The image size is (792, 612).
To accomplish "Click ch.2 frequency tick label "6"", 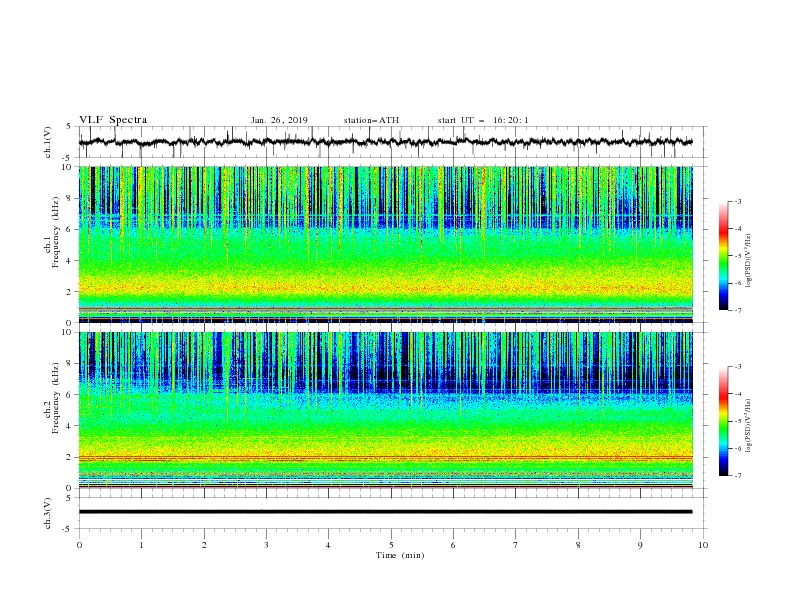I will click(69, 395).
